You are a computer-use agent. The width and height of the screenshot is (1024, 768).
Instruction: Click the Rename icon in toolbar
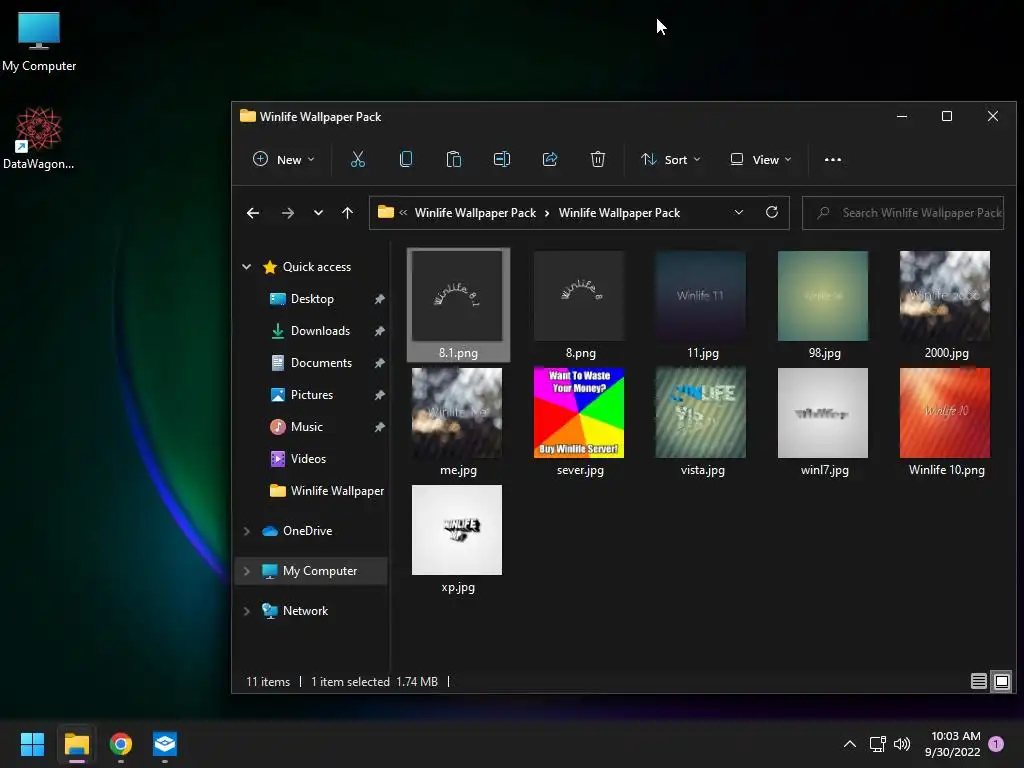pyautogui.click(x=502, y=159)
